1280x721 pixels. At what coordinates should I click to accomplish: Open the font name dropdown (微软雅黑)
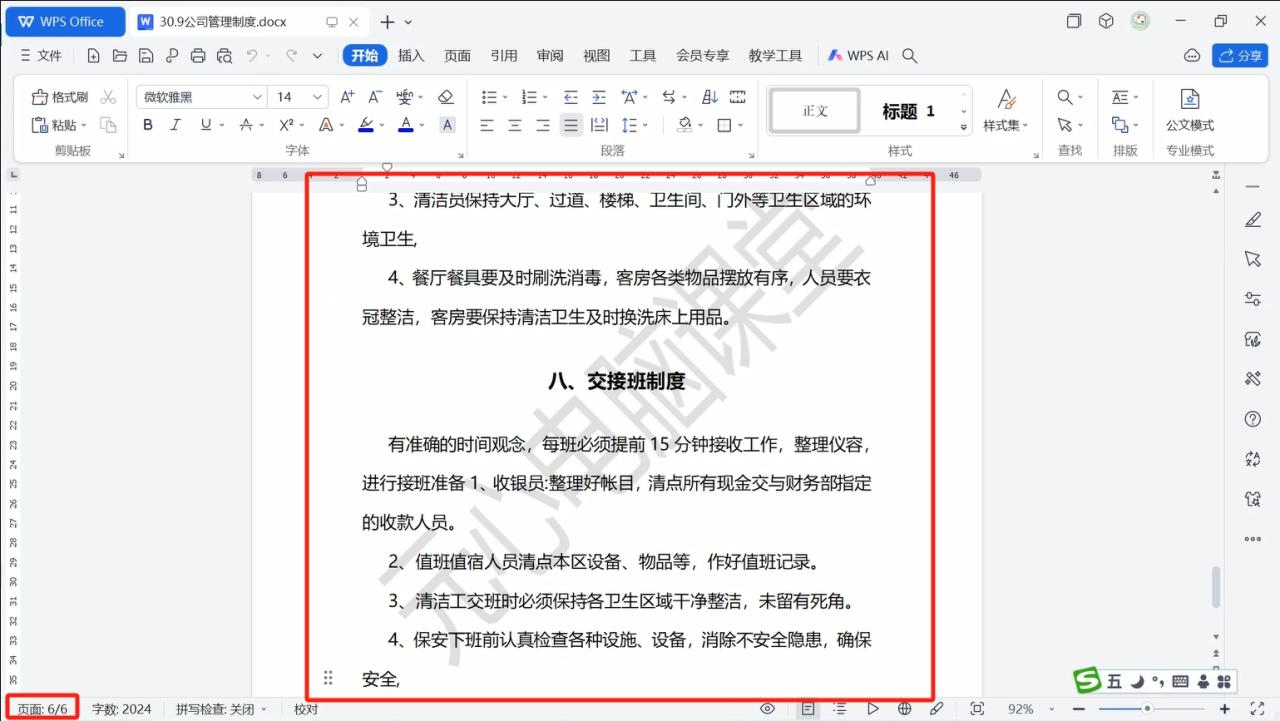pyautogui.click(x=257, y=97)
